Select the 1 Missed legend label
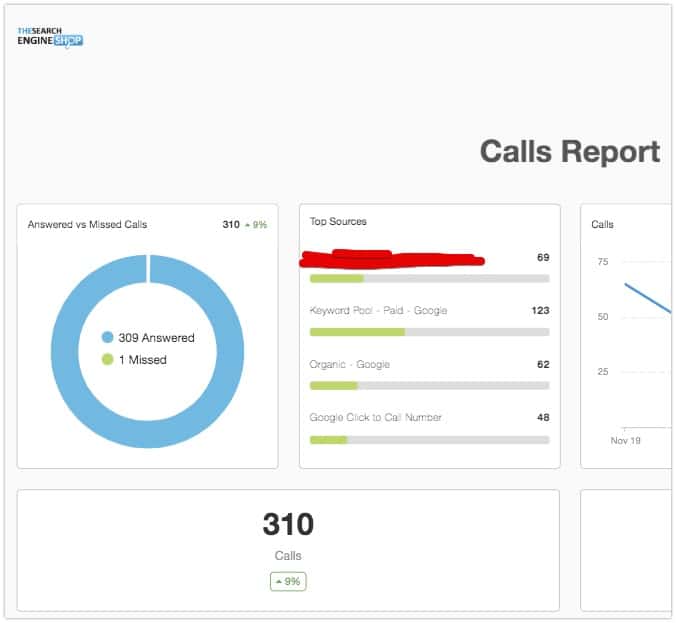Viewport: 676px width, 623px height. pos(143,360)
